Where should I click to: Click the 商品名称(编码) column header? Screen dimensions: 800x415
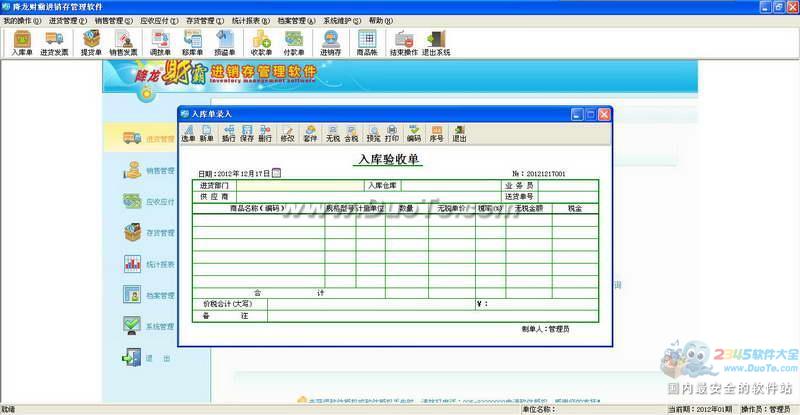pos(258,208)
